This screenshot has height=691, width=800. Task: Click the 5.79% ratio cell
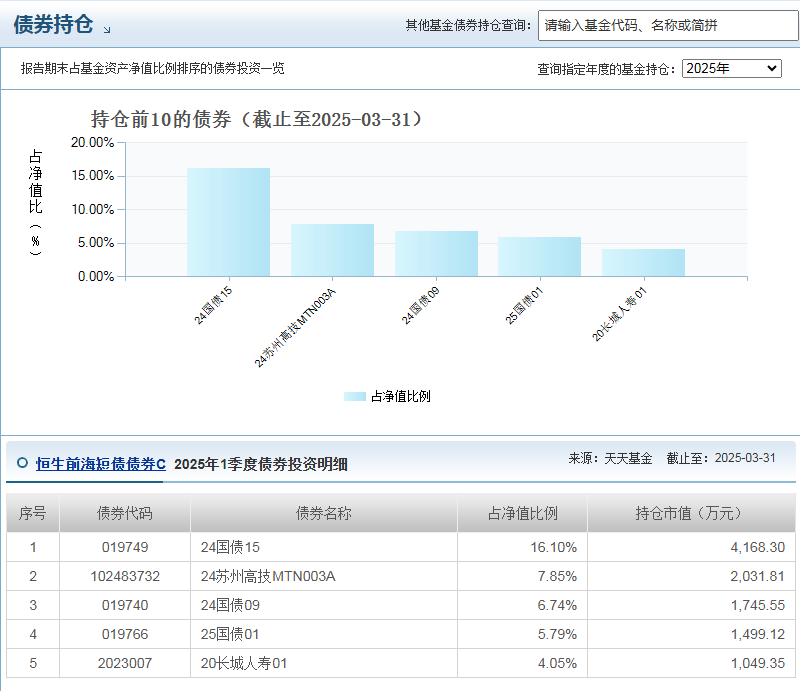pos(522,634)
